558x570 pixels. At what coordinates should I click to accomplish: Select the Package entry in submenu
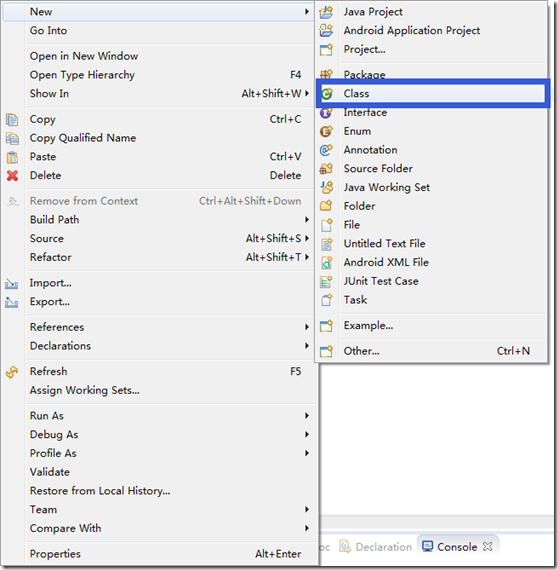431,74
